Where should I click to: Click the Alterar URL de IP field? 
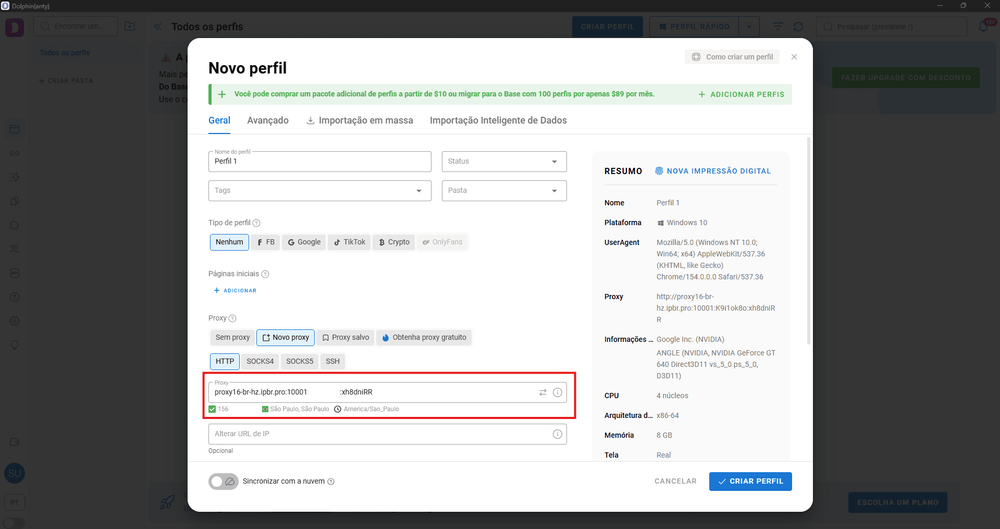click(x=387, y=434)
